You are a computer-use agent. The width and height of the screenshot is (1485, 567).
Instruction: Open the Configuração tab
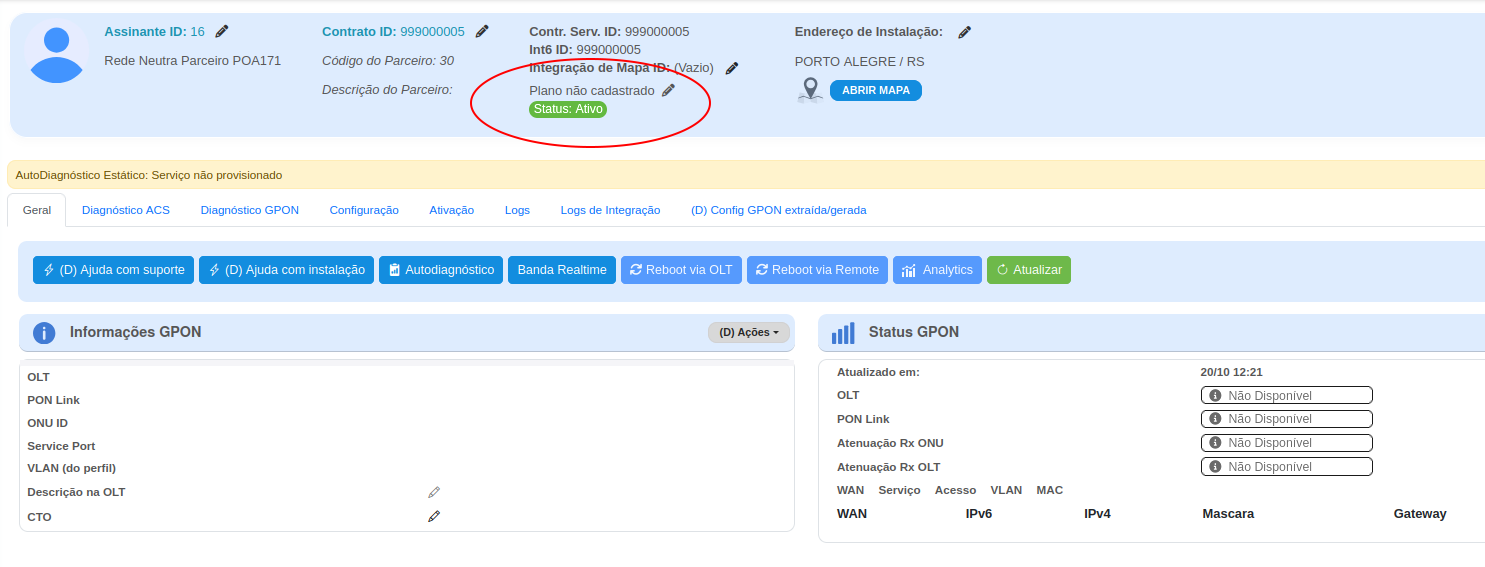point(364,210)
